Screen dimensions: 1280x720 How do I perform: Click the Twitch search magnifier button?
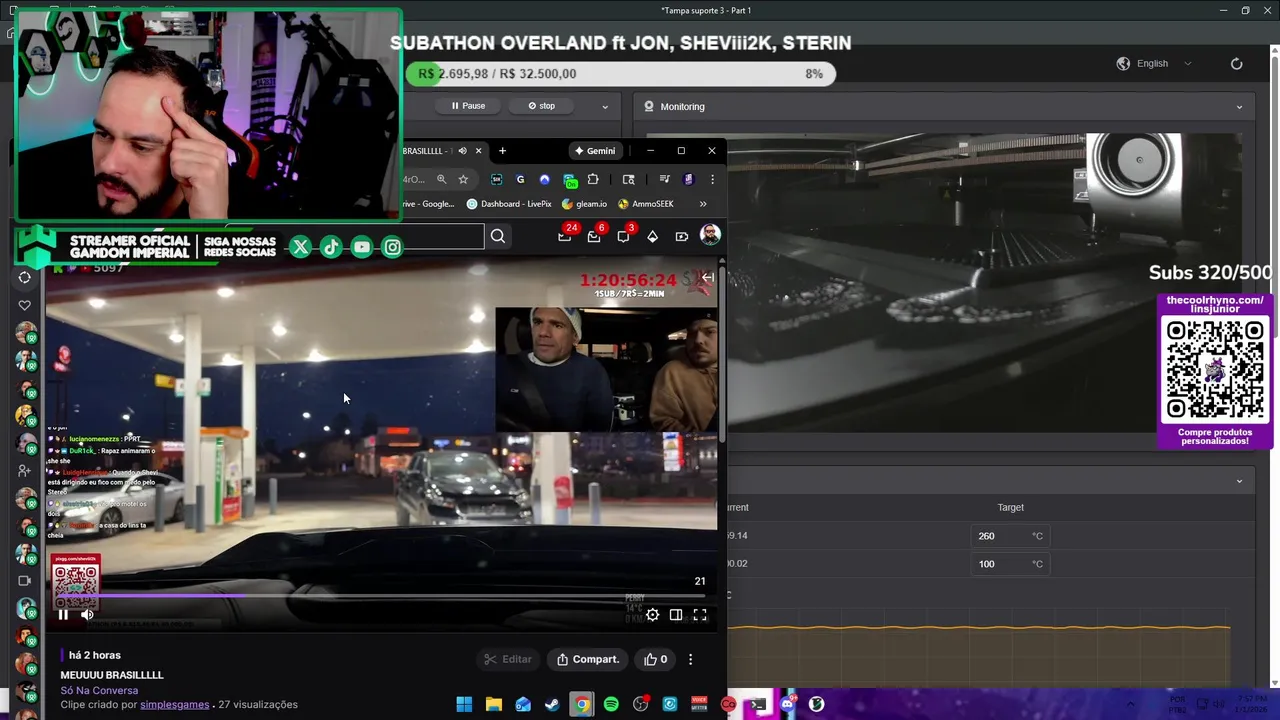tap(498, 236)
